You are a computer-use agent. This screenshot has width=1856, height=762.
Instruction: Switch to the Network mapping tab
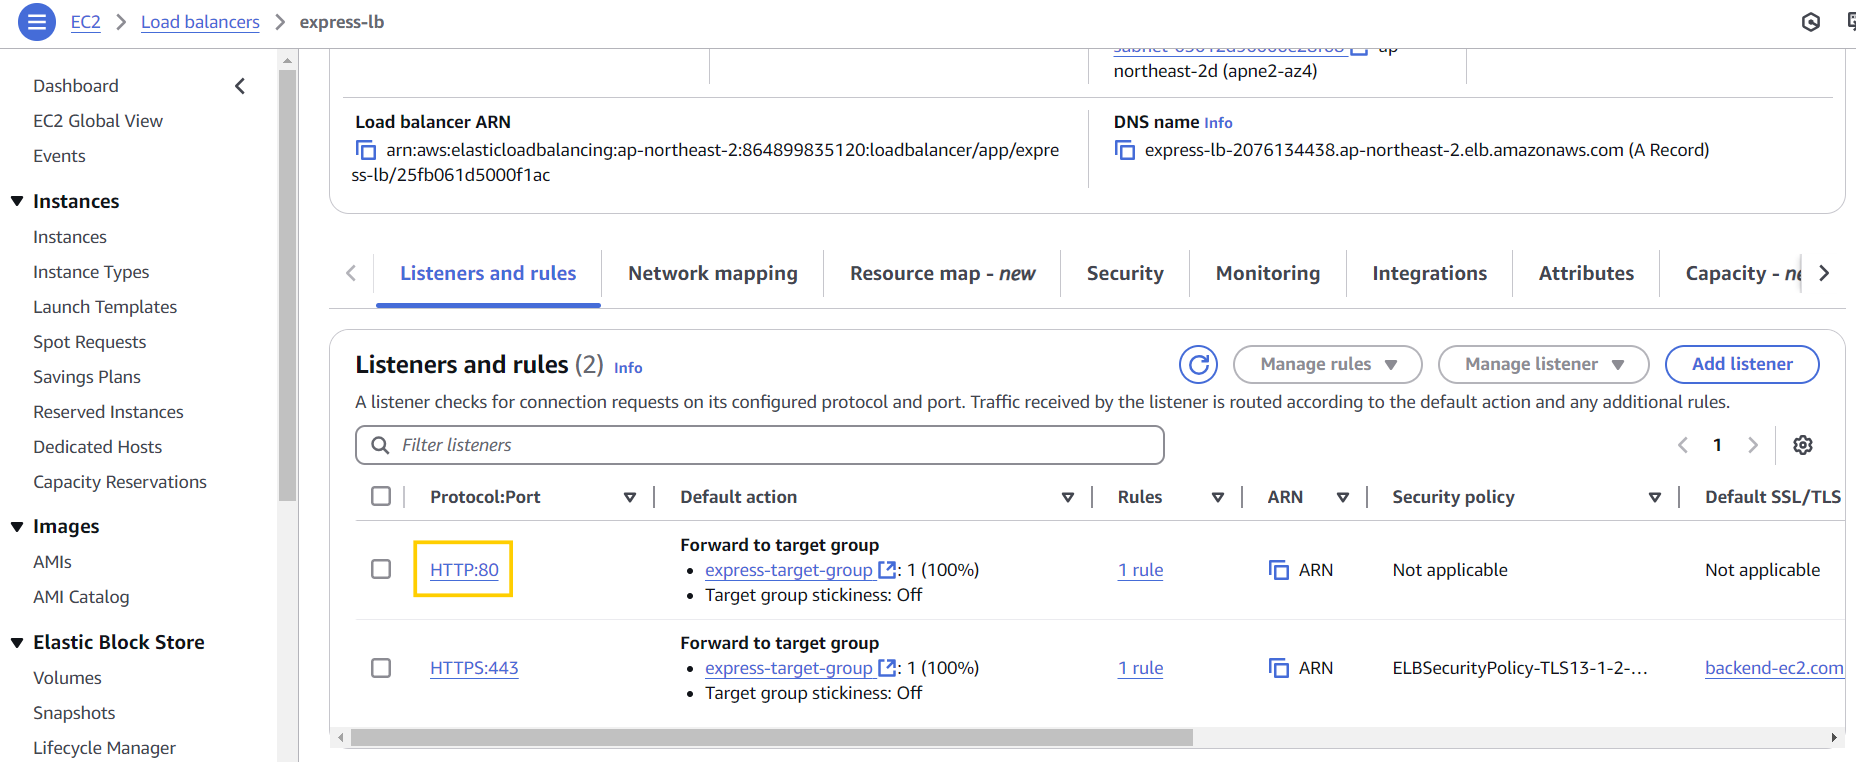712,273
